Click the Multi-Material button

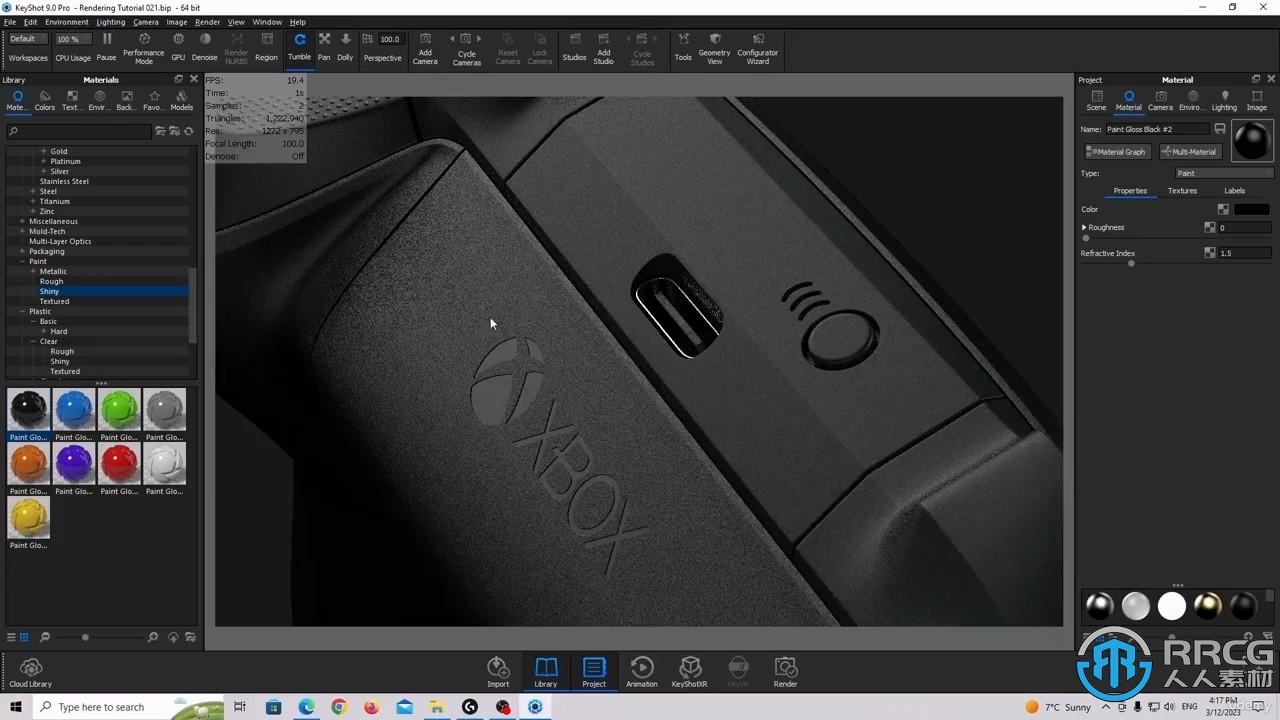click(x=1190, y=152)
